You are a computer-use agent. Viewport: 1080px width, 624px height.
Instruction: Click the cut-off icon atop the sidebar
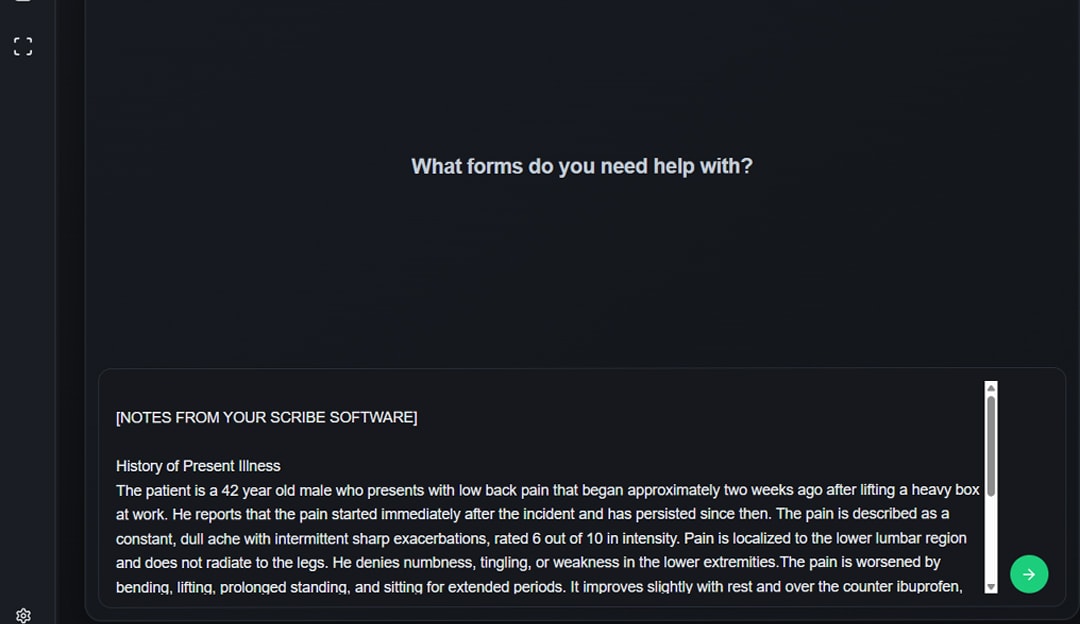(23, 2)
